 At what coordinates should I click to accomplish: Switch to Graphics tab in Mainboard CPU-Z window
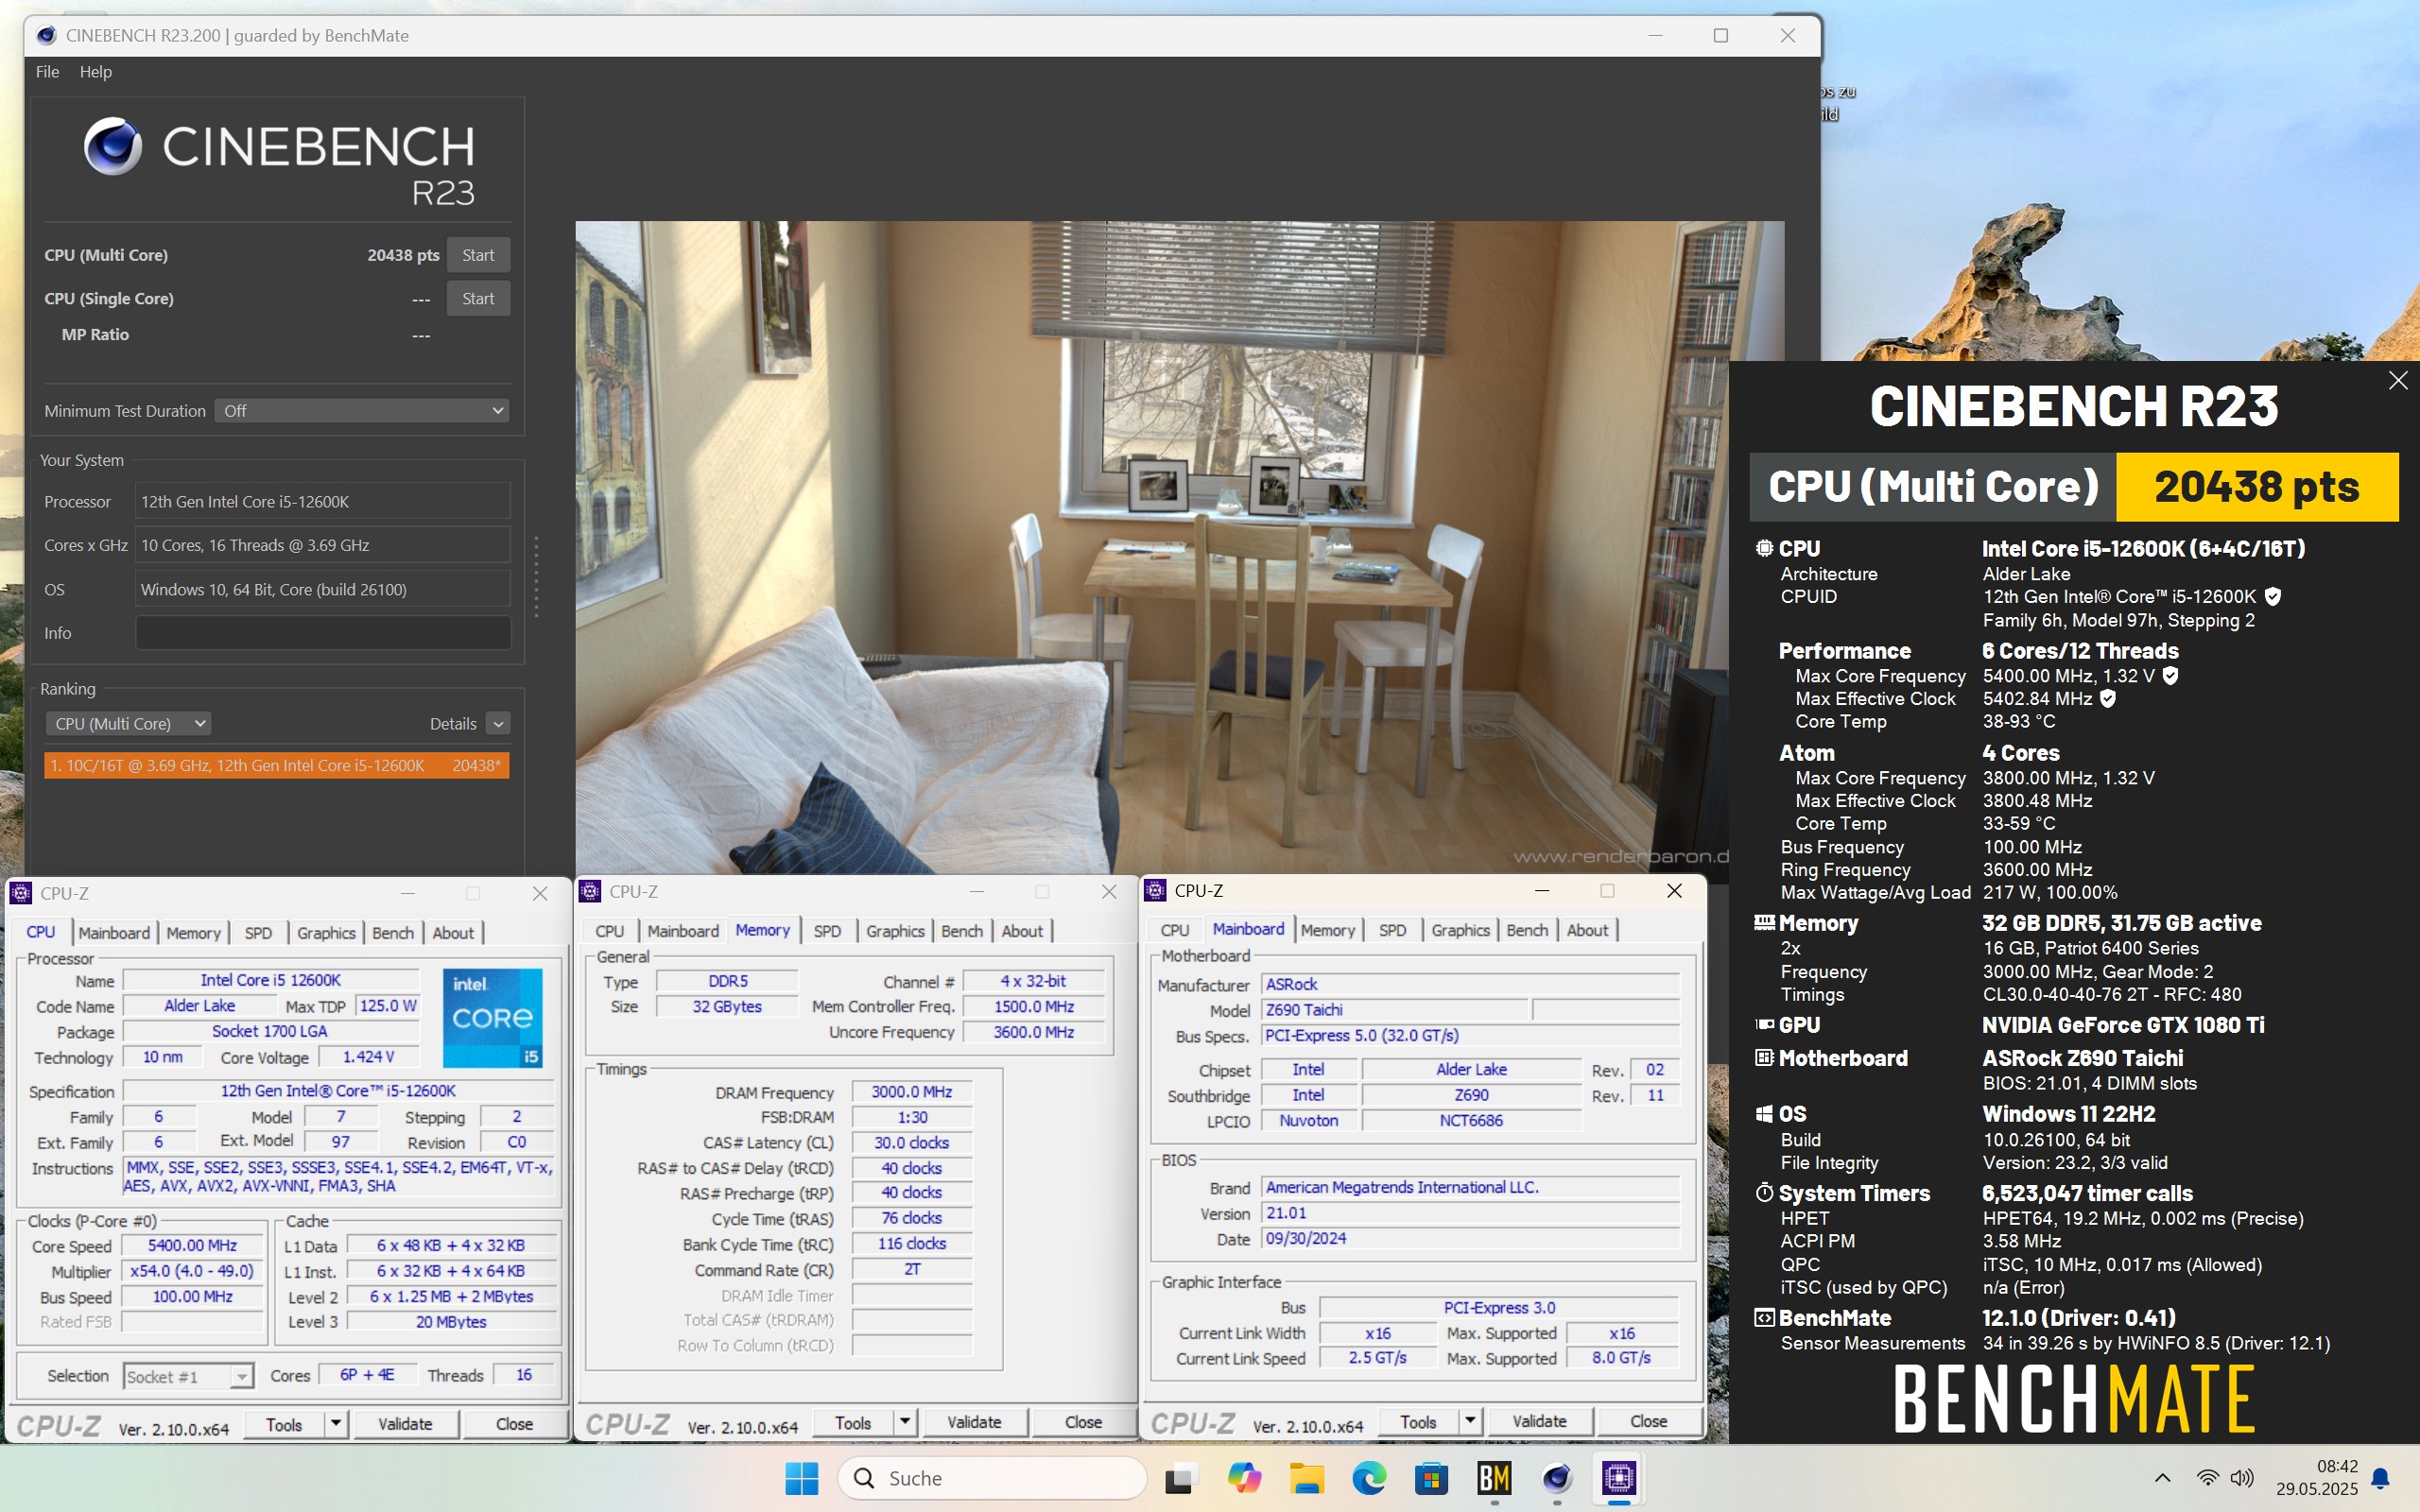[1460, 929]
